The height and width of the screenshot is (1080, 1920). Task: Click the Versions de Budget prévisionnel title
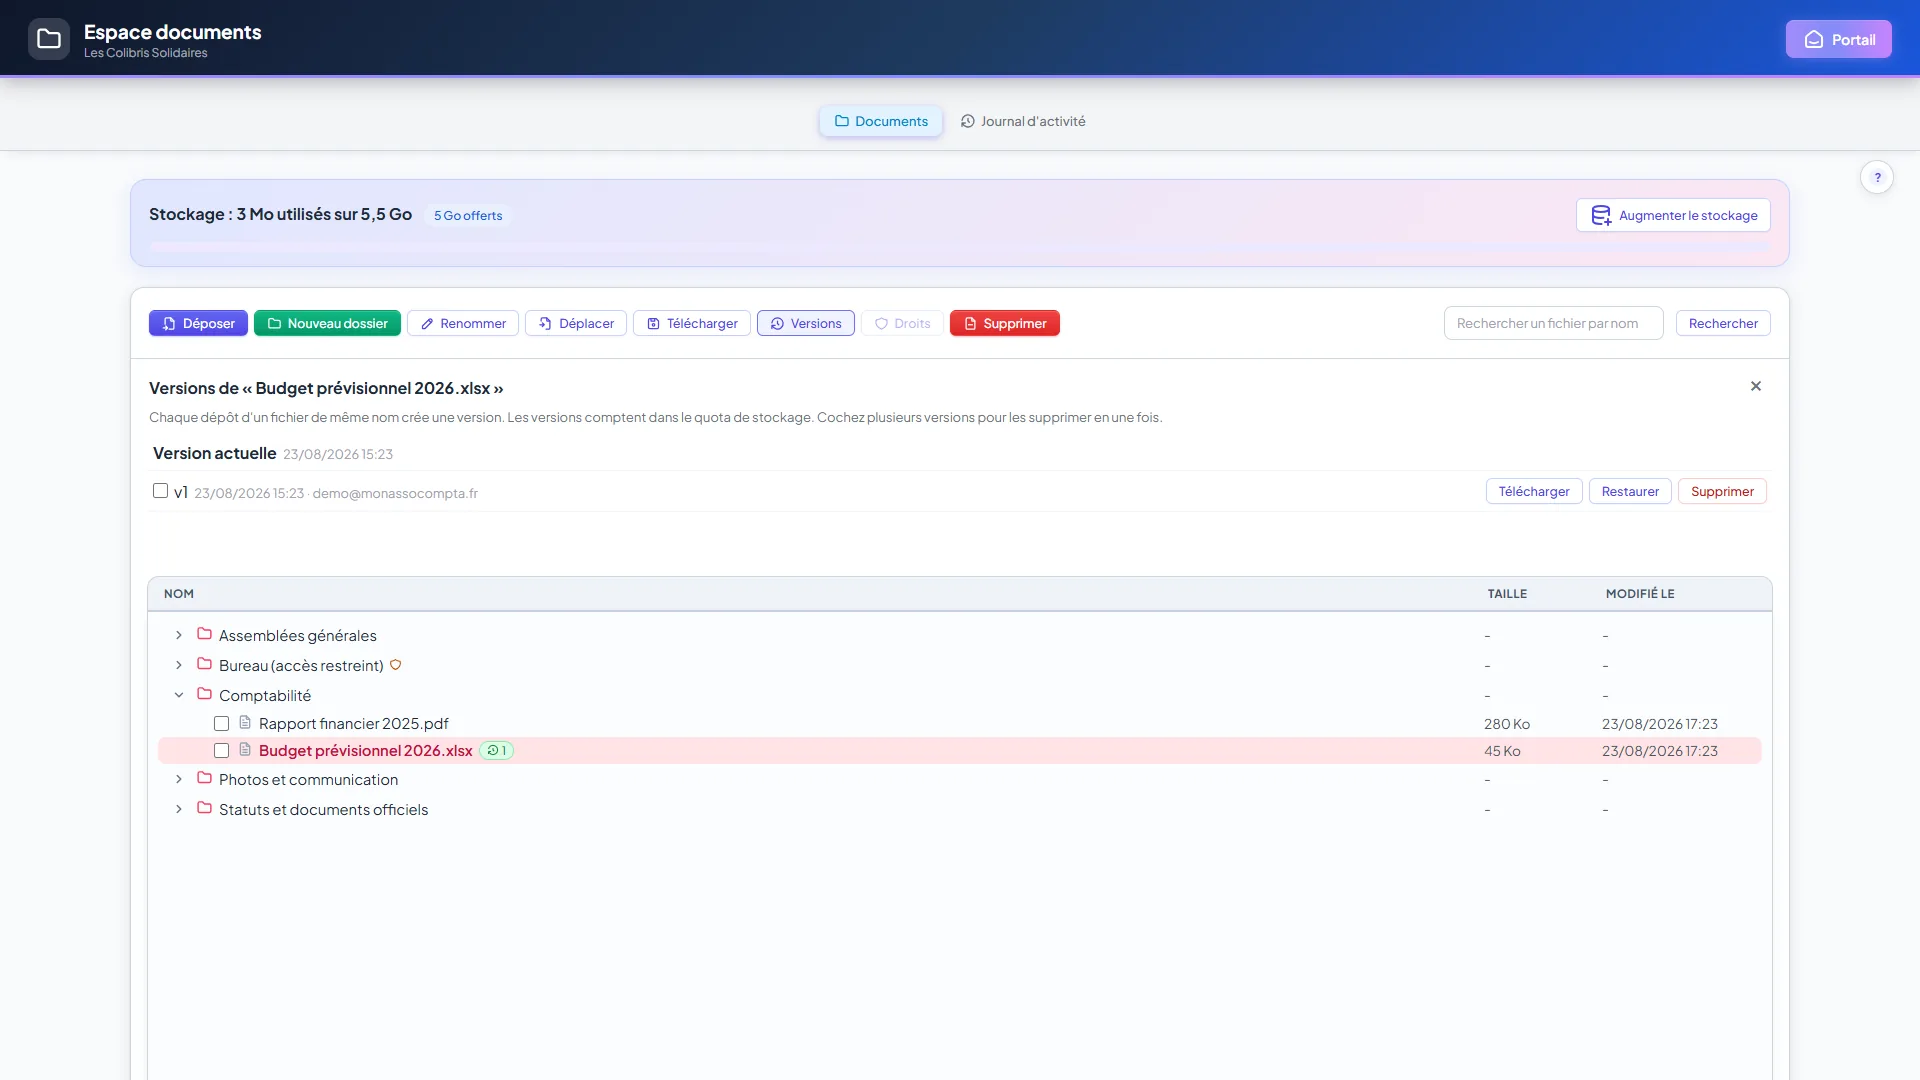click(x=326, y=388)
